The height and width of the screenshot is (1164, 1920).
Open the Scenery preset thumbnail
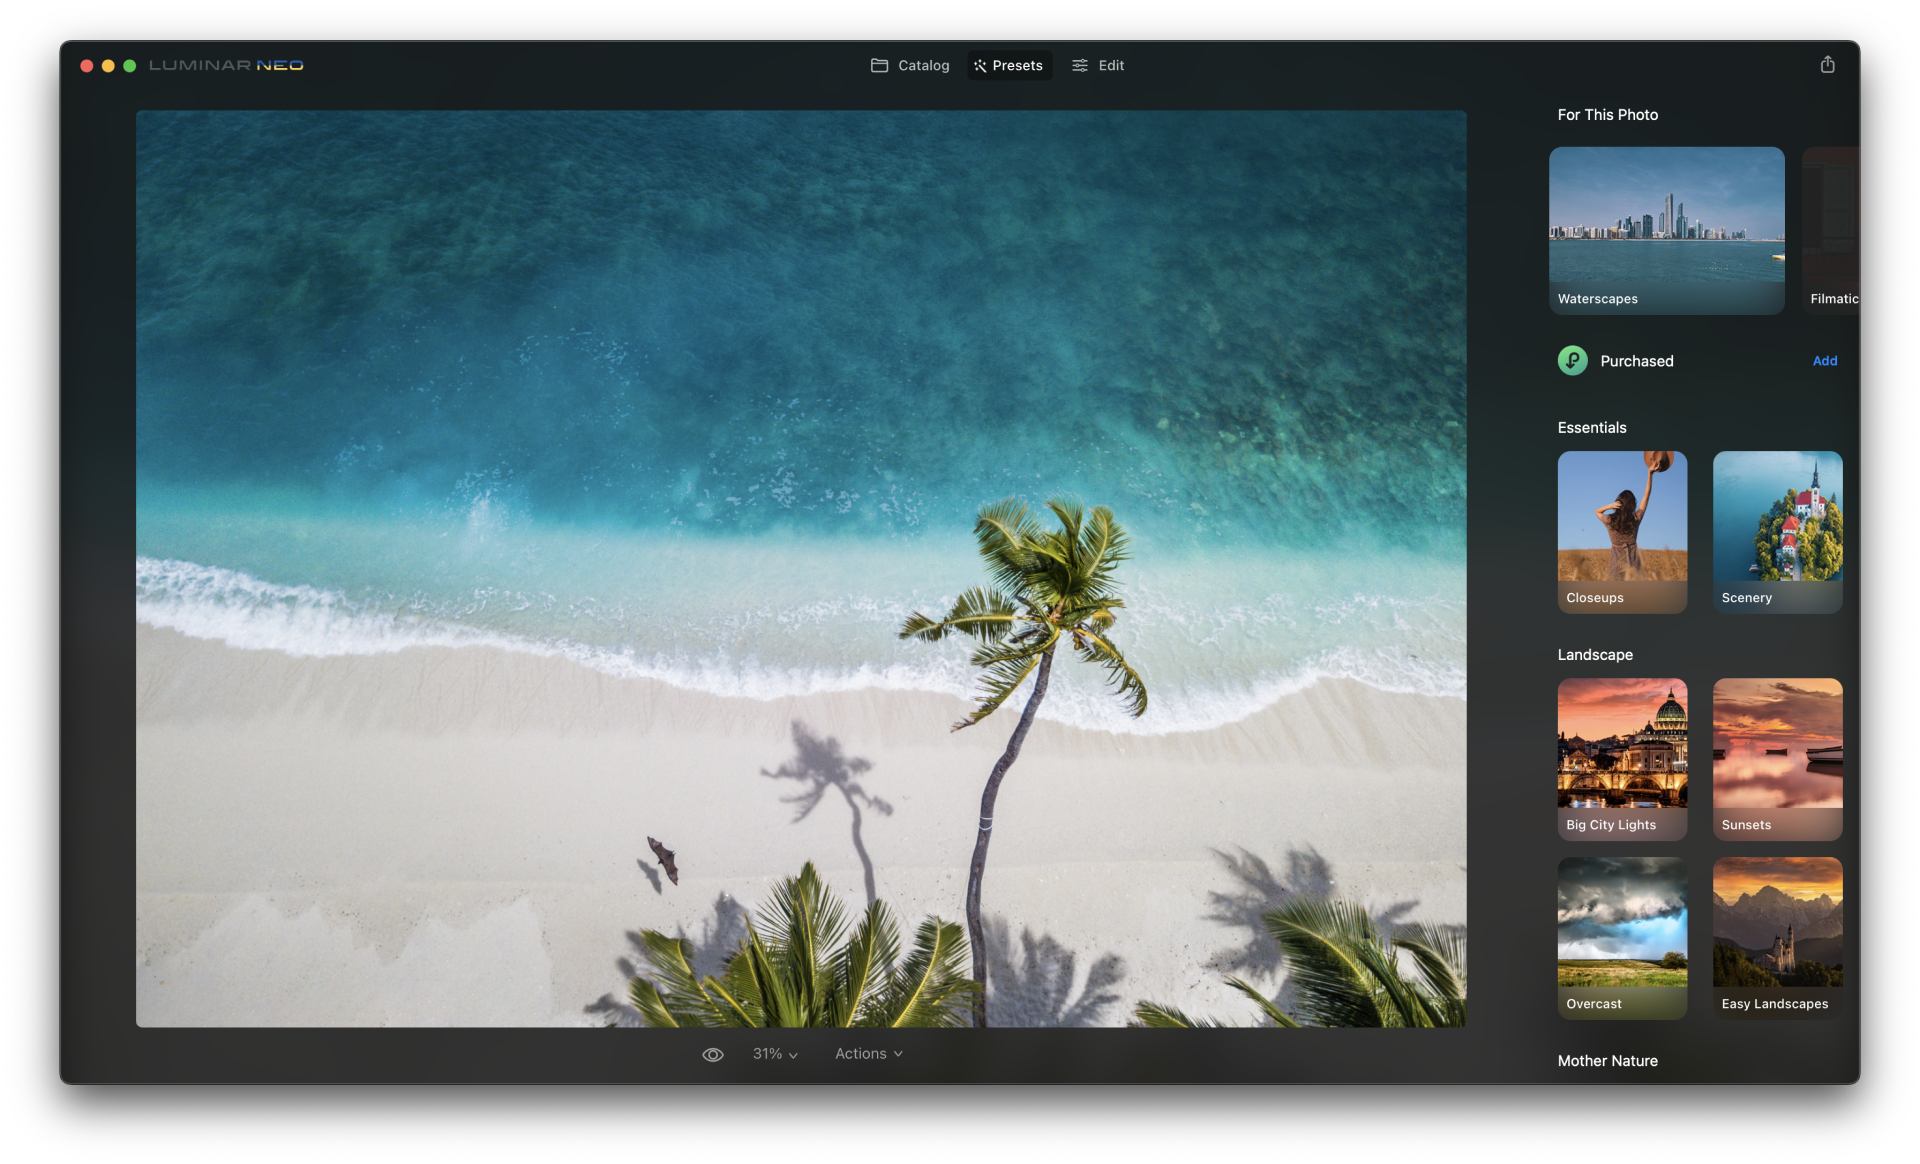[1777, 531]
